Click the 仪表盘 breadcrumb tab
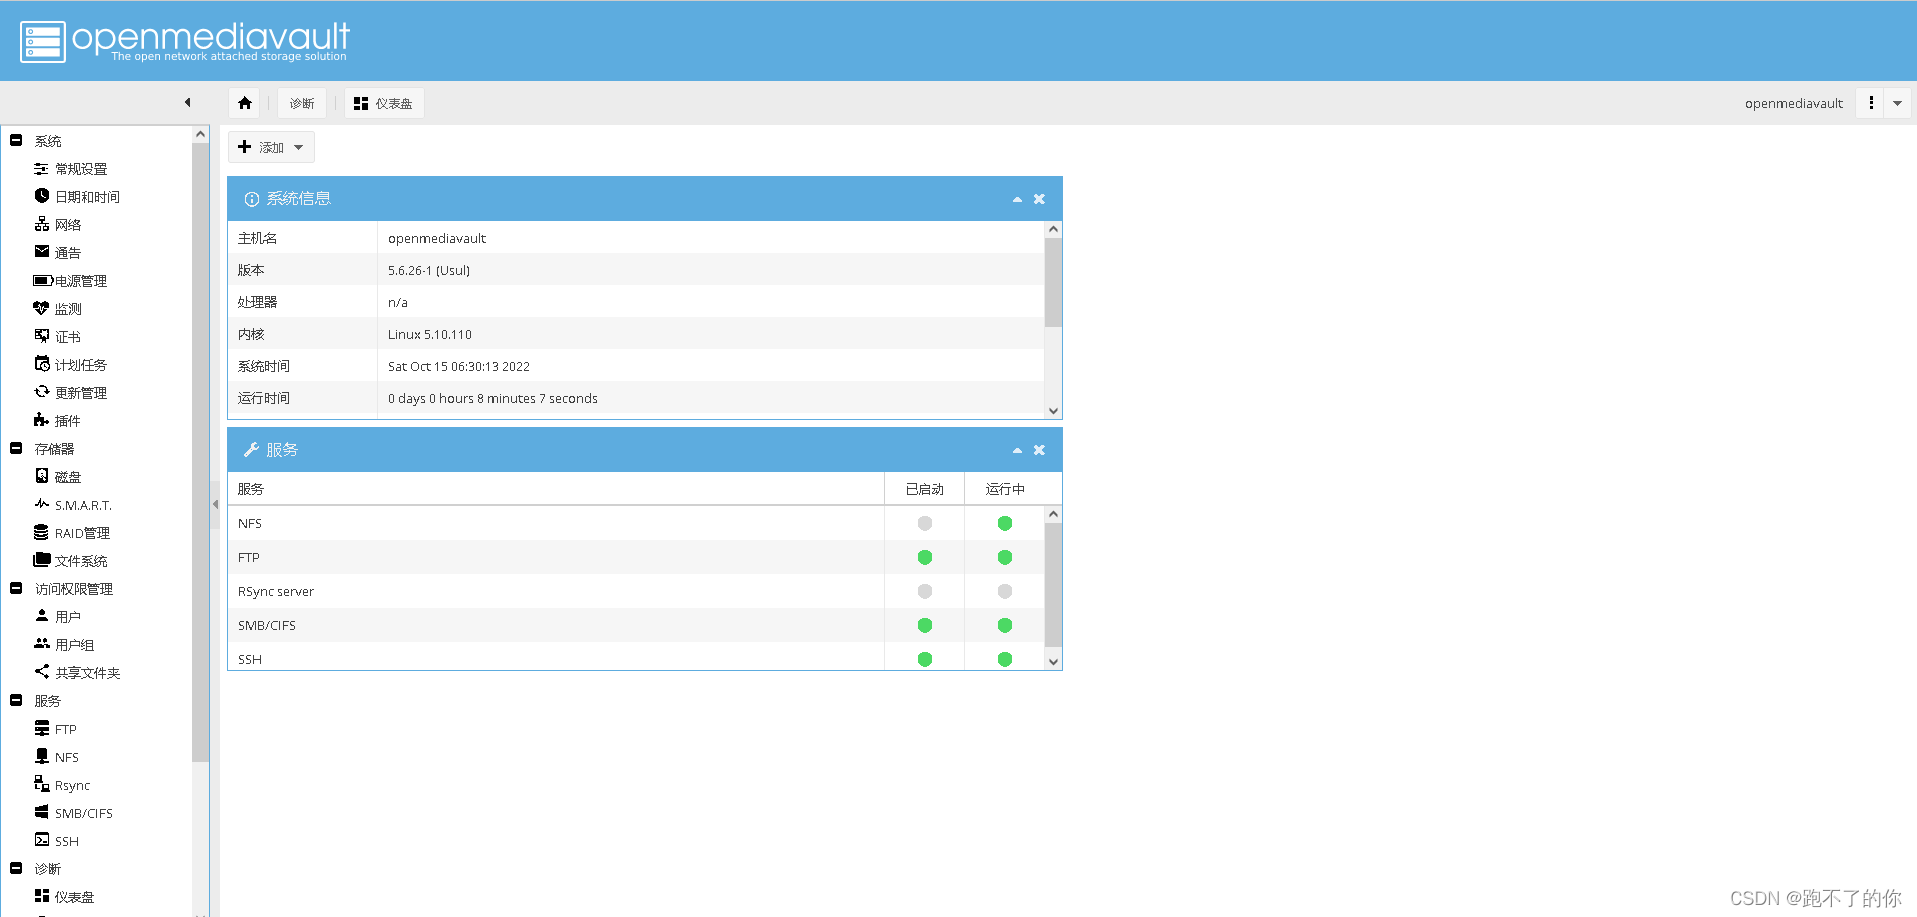The width and height of the screenshot is (1917, 917). point(384,103)
